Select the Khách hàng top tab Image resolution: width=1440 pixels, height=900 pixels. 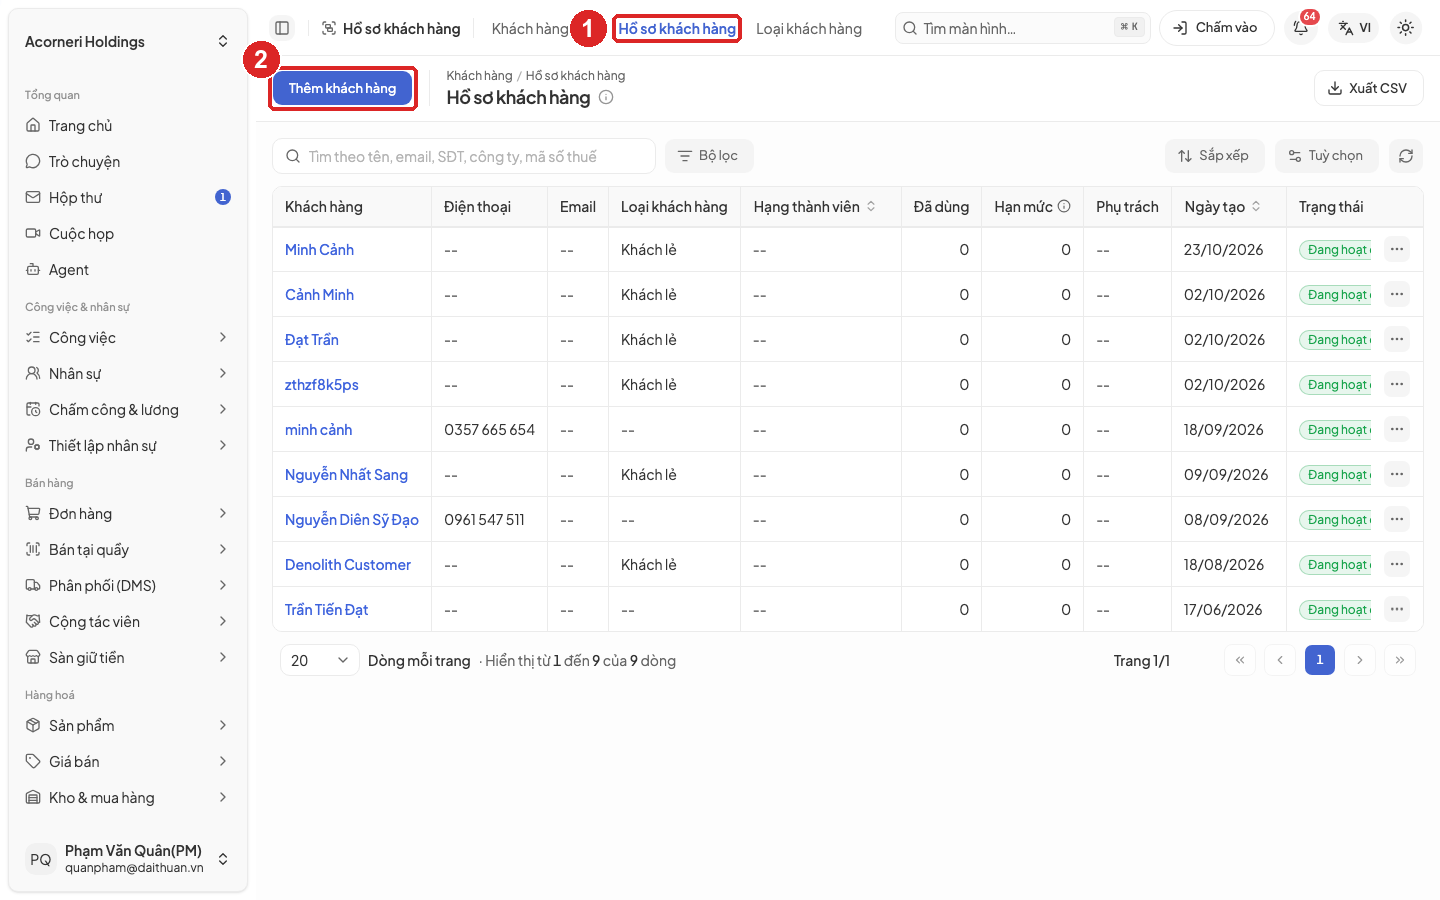530,29
